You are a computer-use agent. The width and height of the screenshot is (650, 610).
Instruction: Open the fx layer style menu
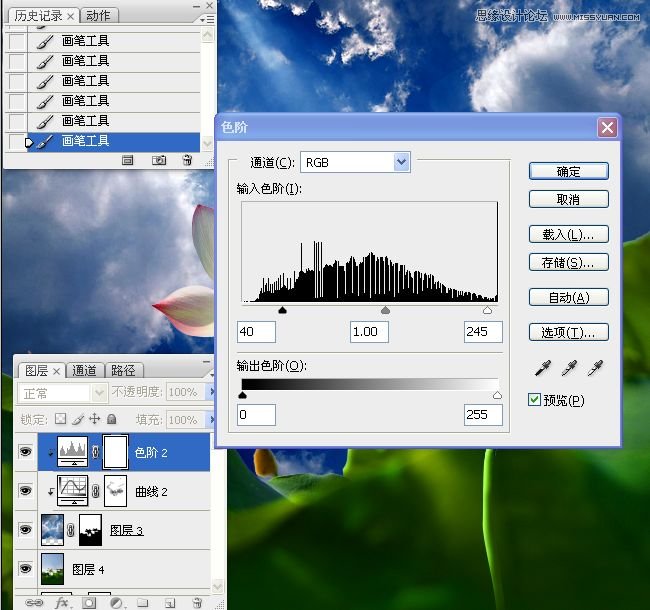tap(62, 603)
